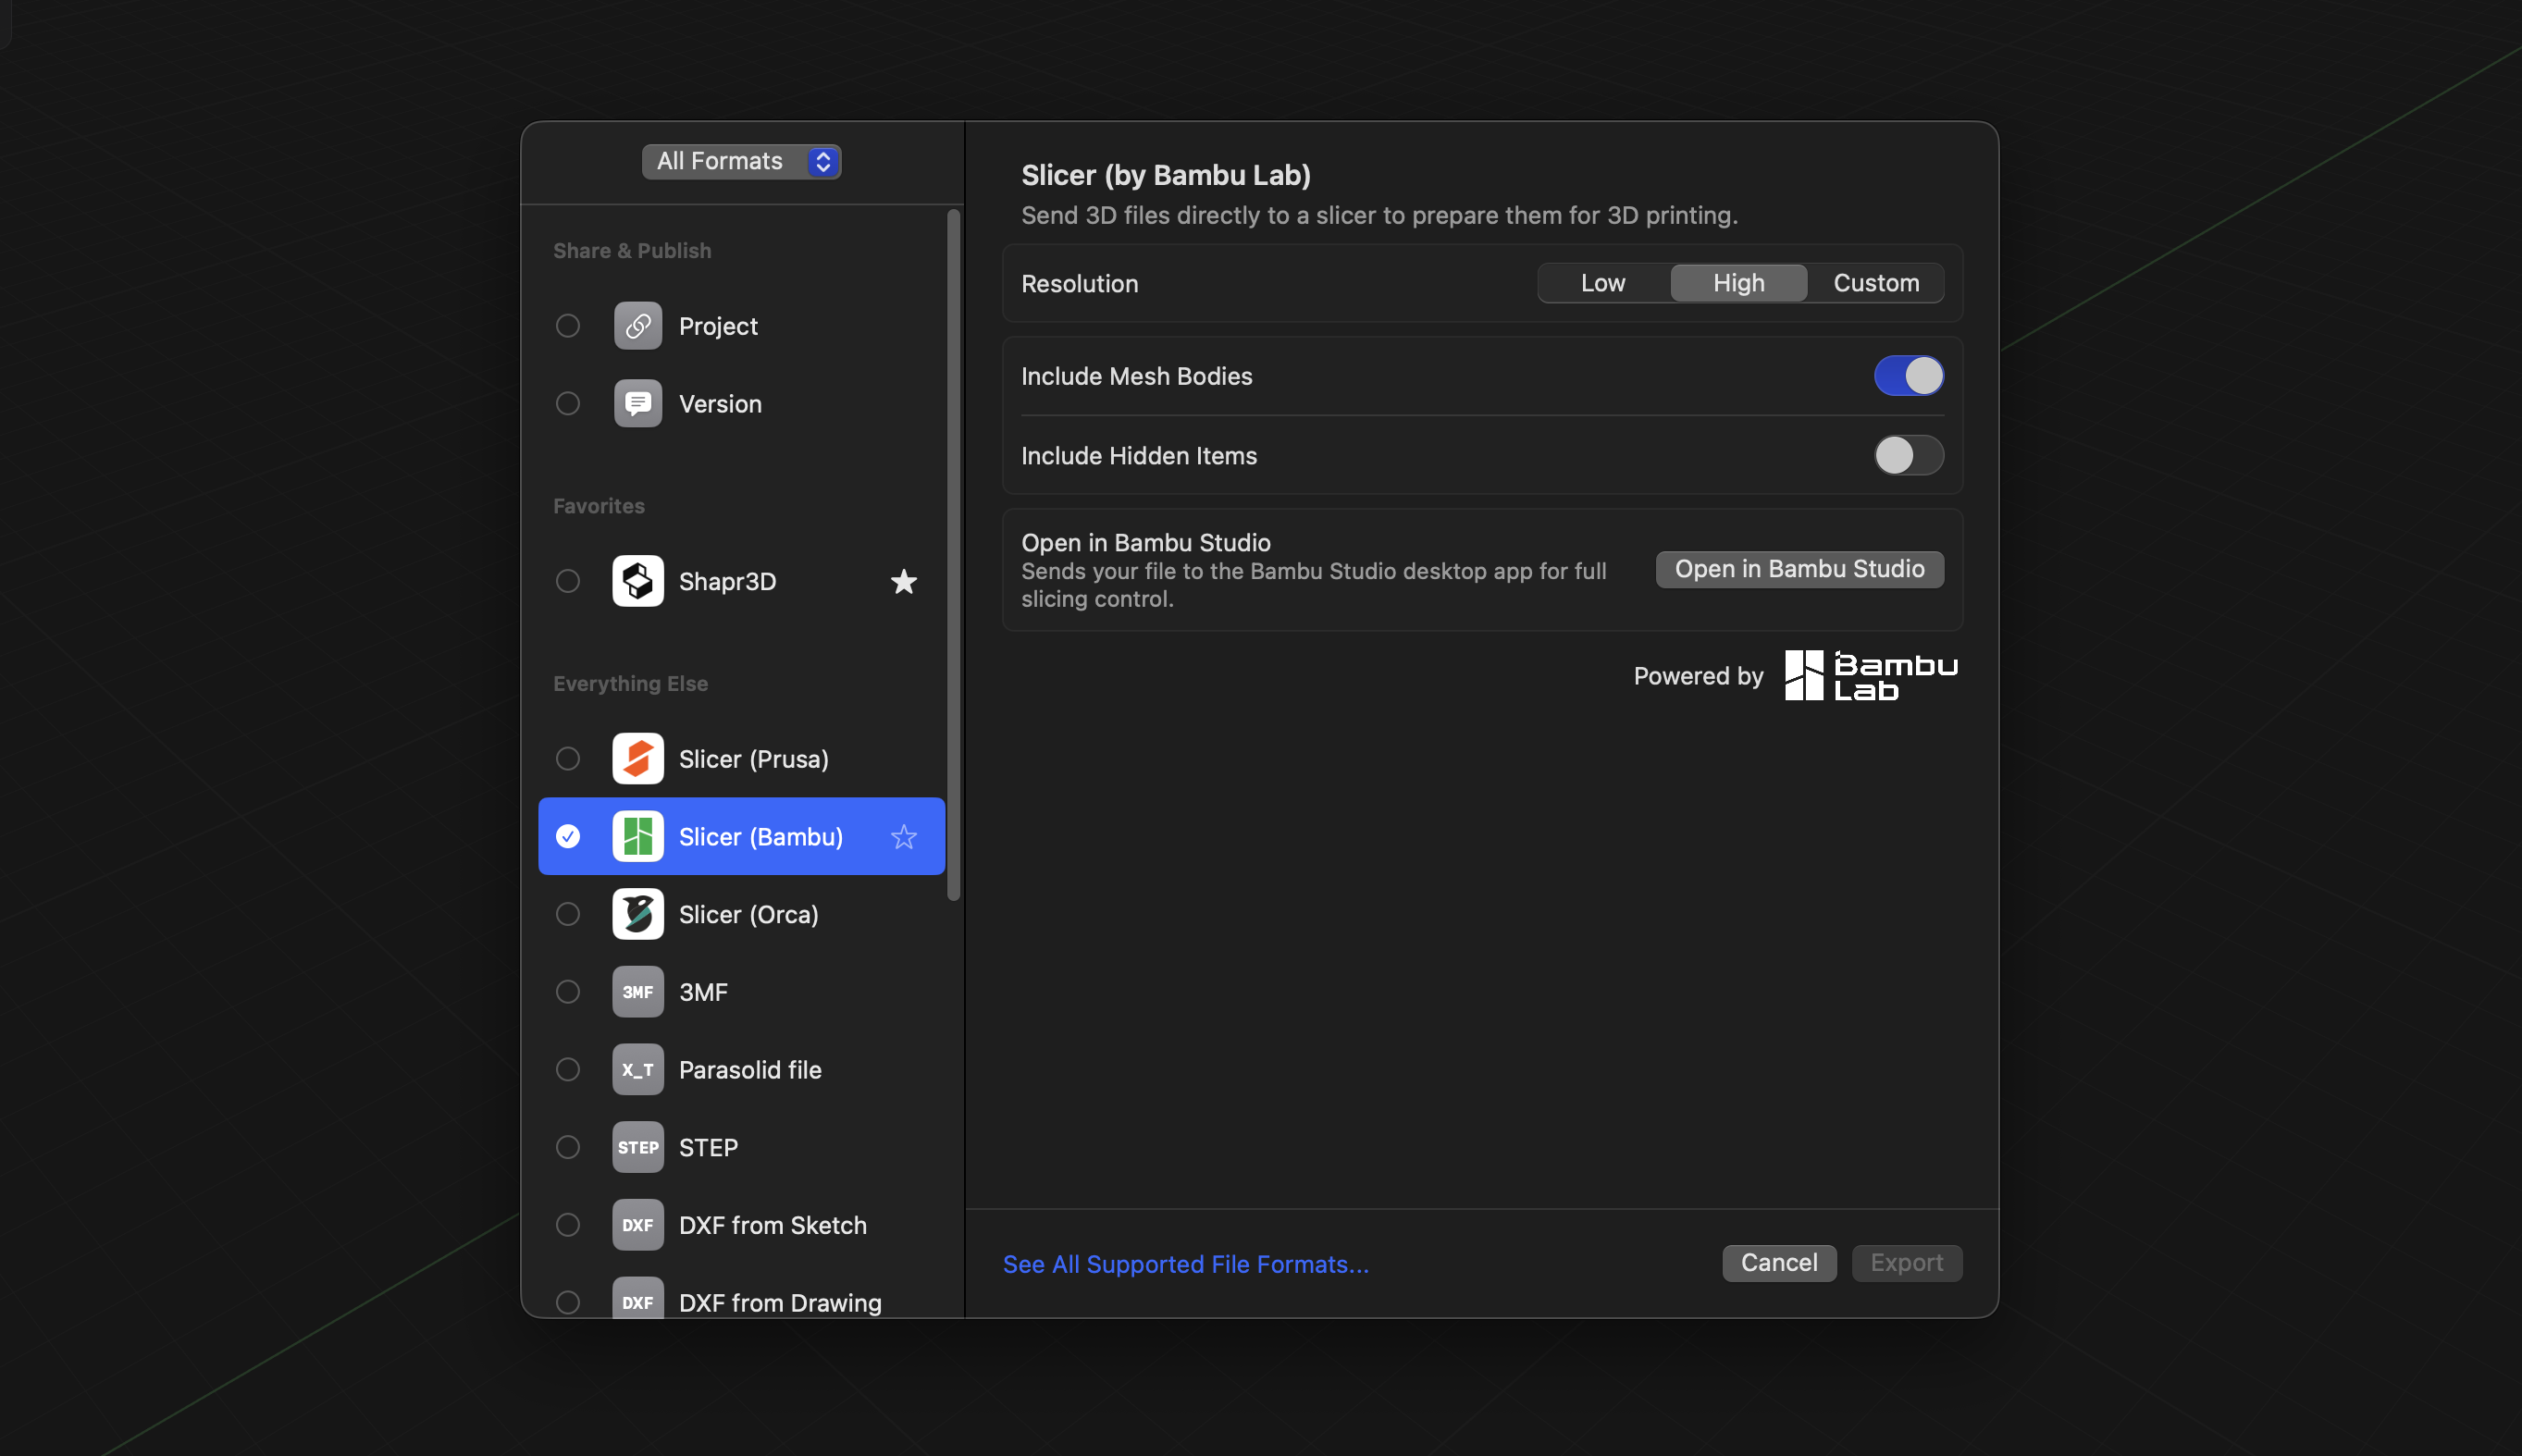
Task: Click the Include Mesh Bodies label
Action: tap(1136, 376)
